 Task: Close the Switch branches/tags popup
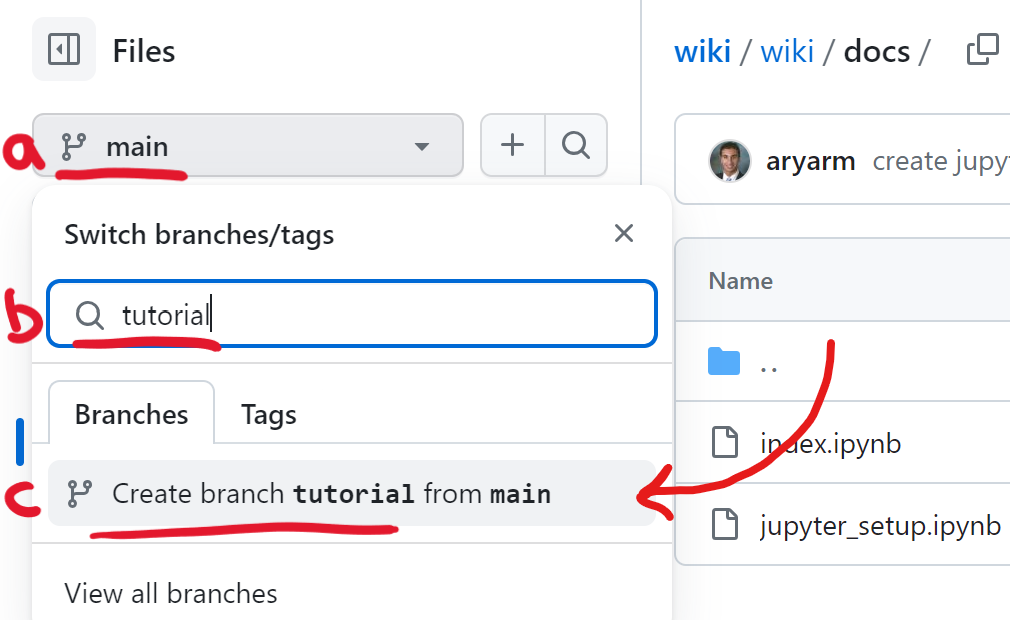click(624, 233)
